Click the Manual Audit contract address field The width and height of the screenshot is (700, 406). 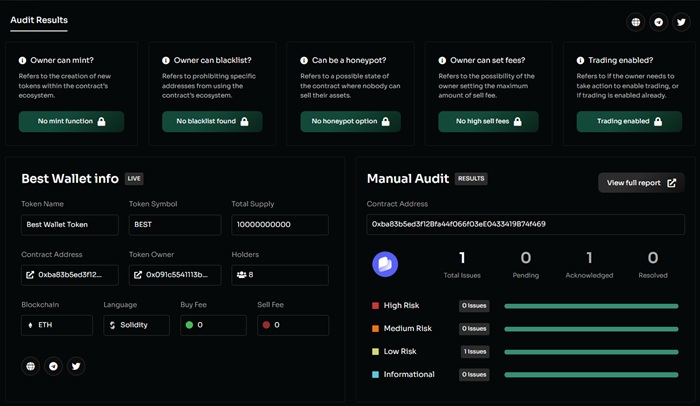pyautogui.click(x=525, y=224)
